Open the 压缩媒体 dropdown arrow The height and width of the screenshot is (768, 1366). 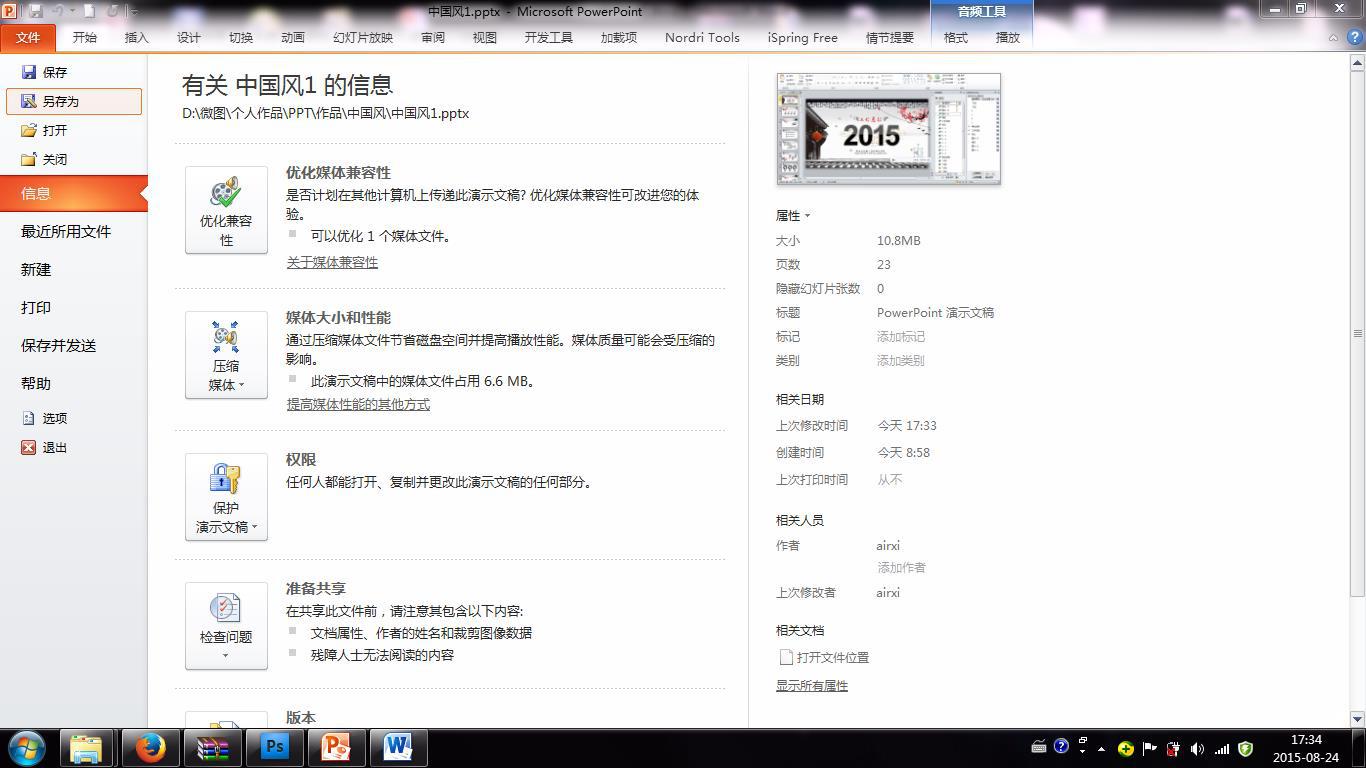coord(240,385)
